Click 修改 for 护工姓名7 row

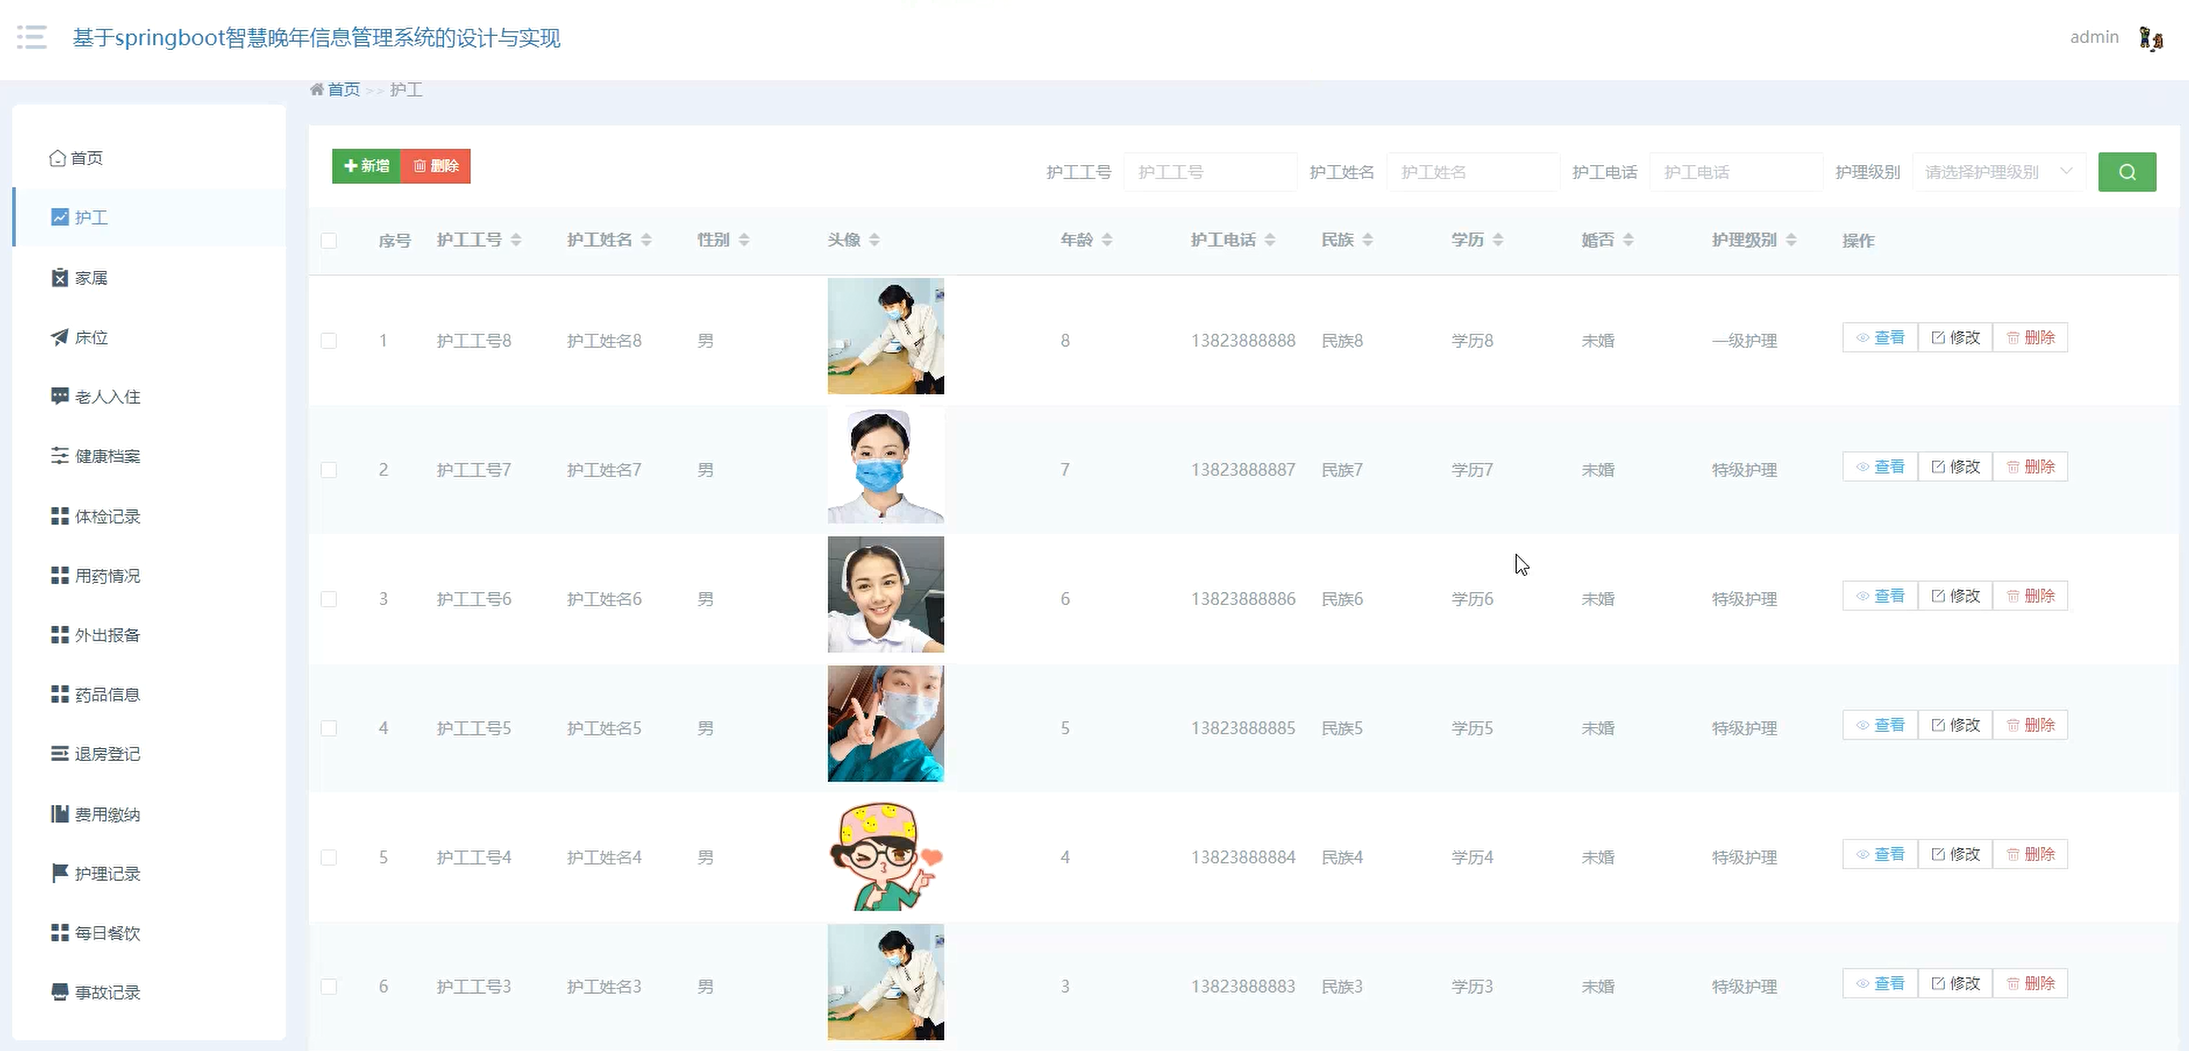[1955, 467]
